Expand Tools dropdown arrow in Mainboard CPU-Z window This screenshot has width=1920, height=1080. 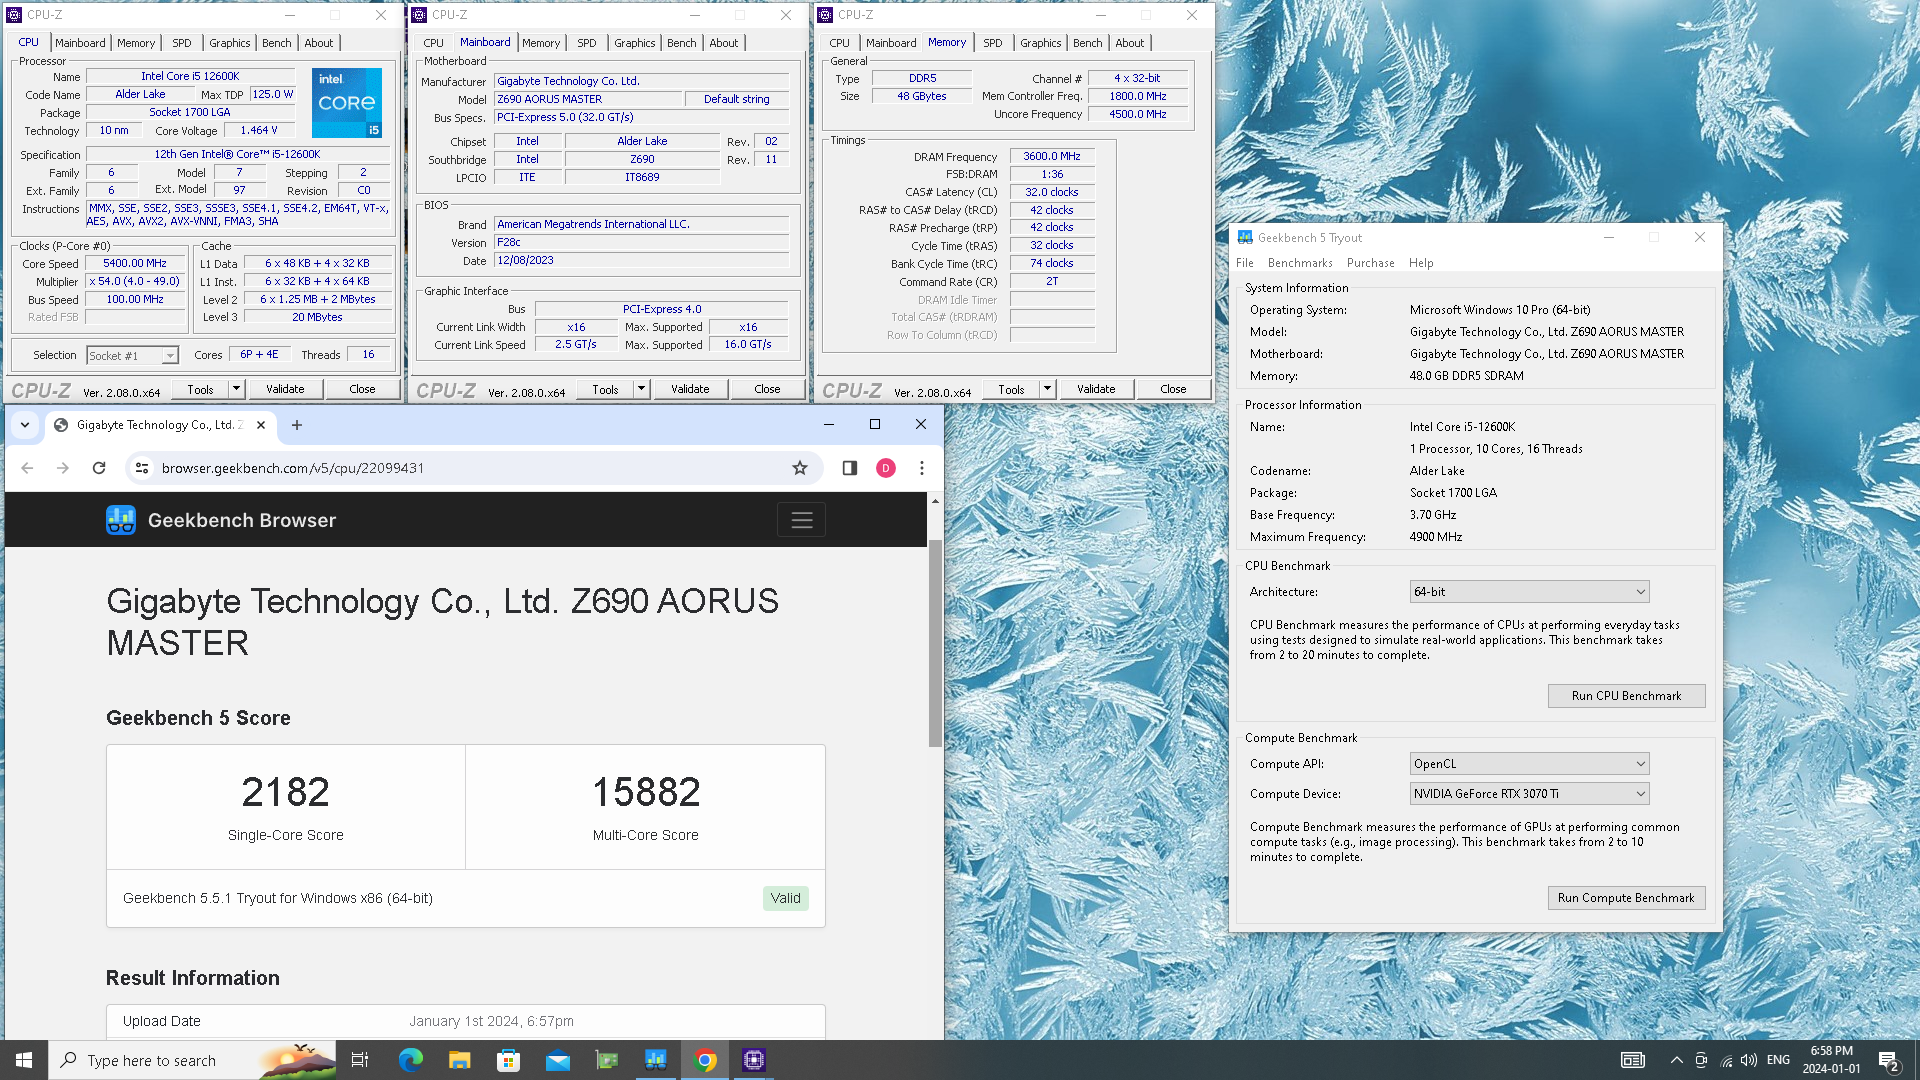point(642,389)
